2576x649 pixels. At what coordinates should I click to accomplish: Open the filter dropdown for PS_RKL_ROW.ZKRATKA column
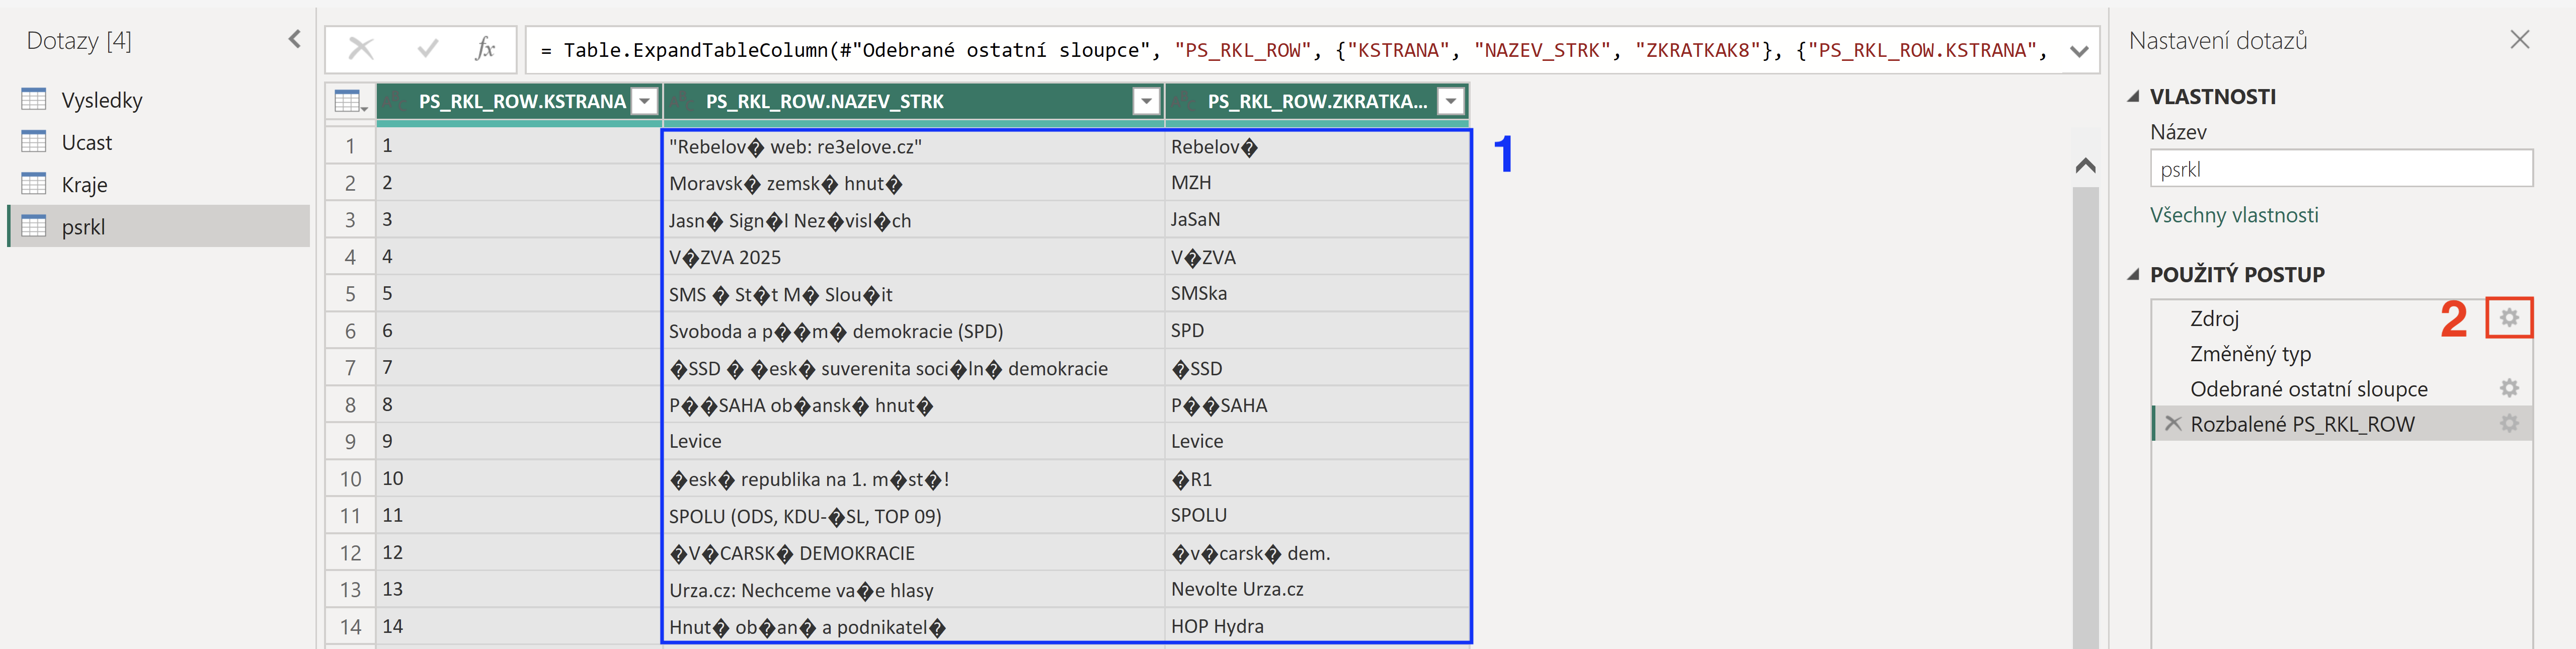coord(1450,101)
